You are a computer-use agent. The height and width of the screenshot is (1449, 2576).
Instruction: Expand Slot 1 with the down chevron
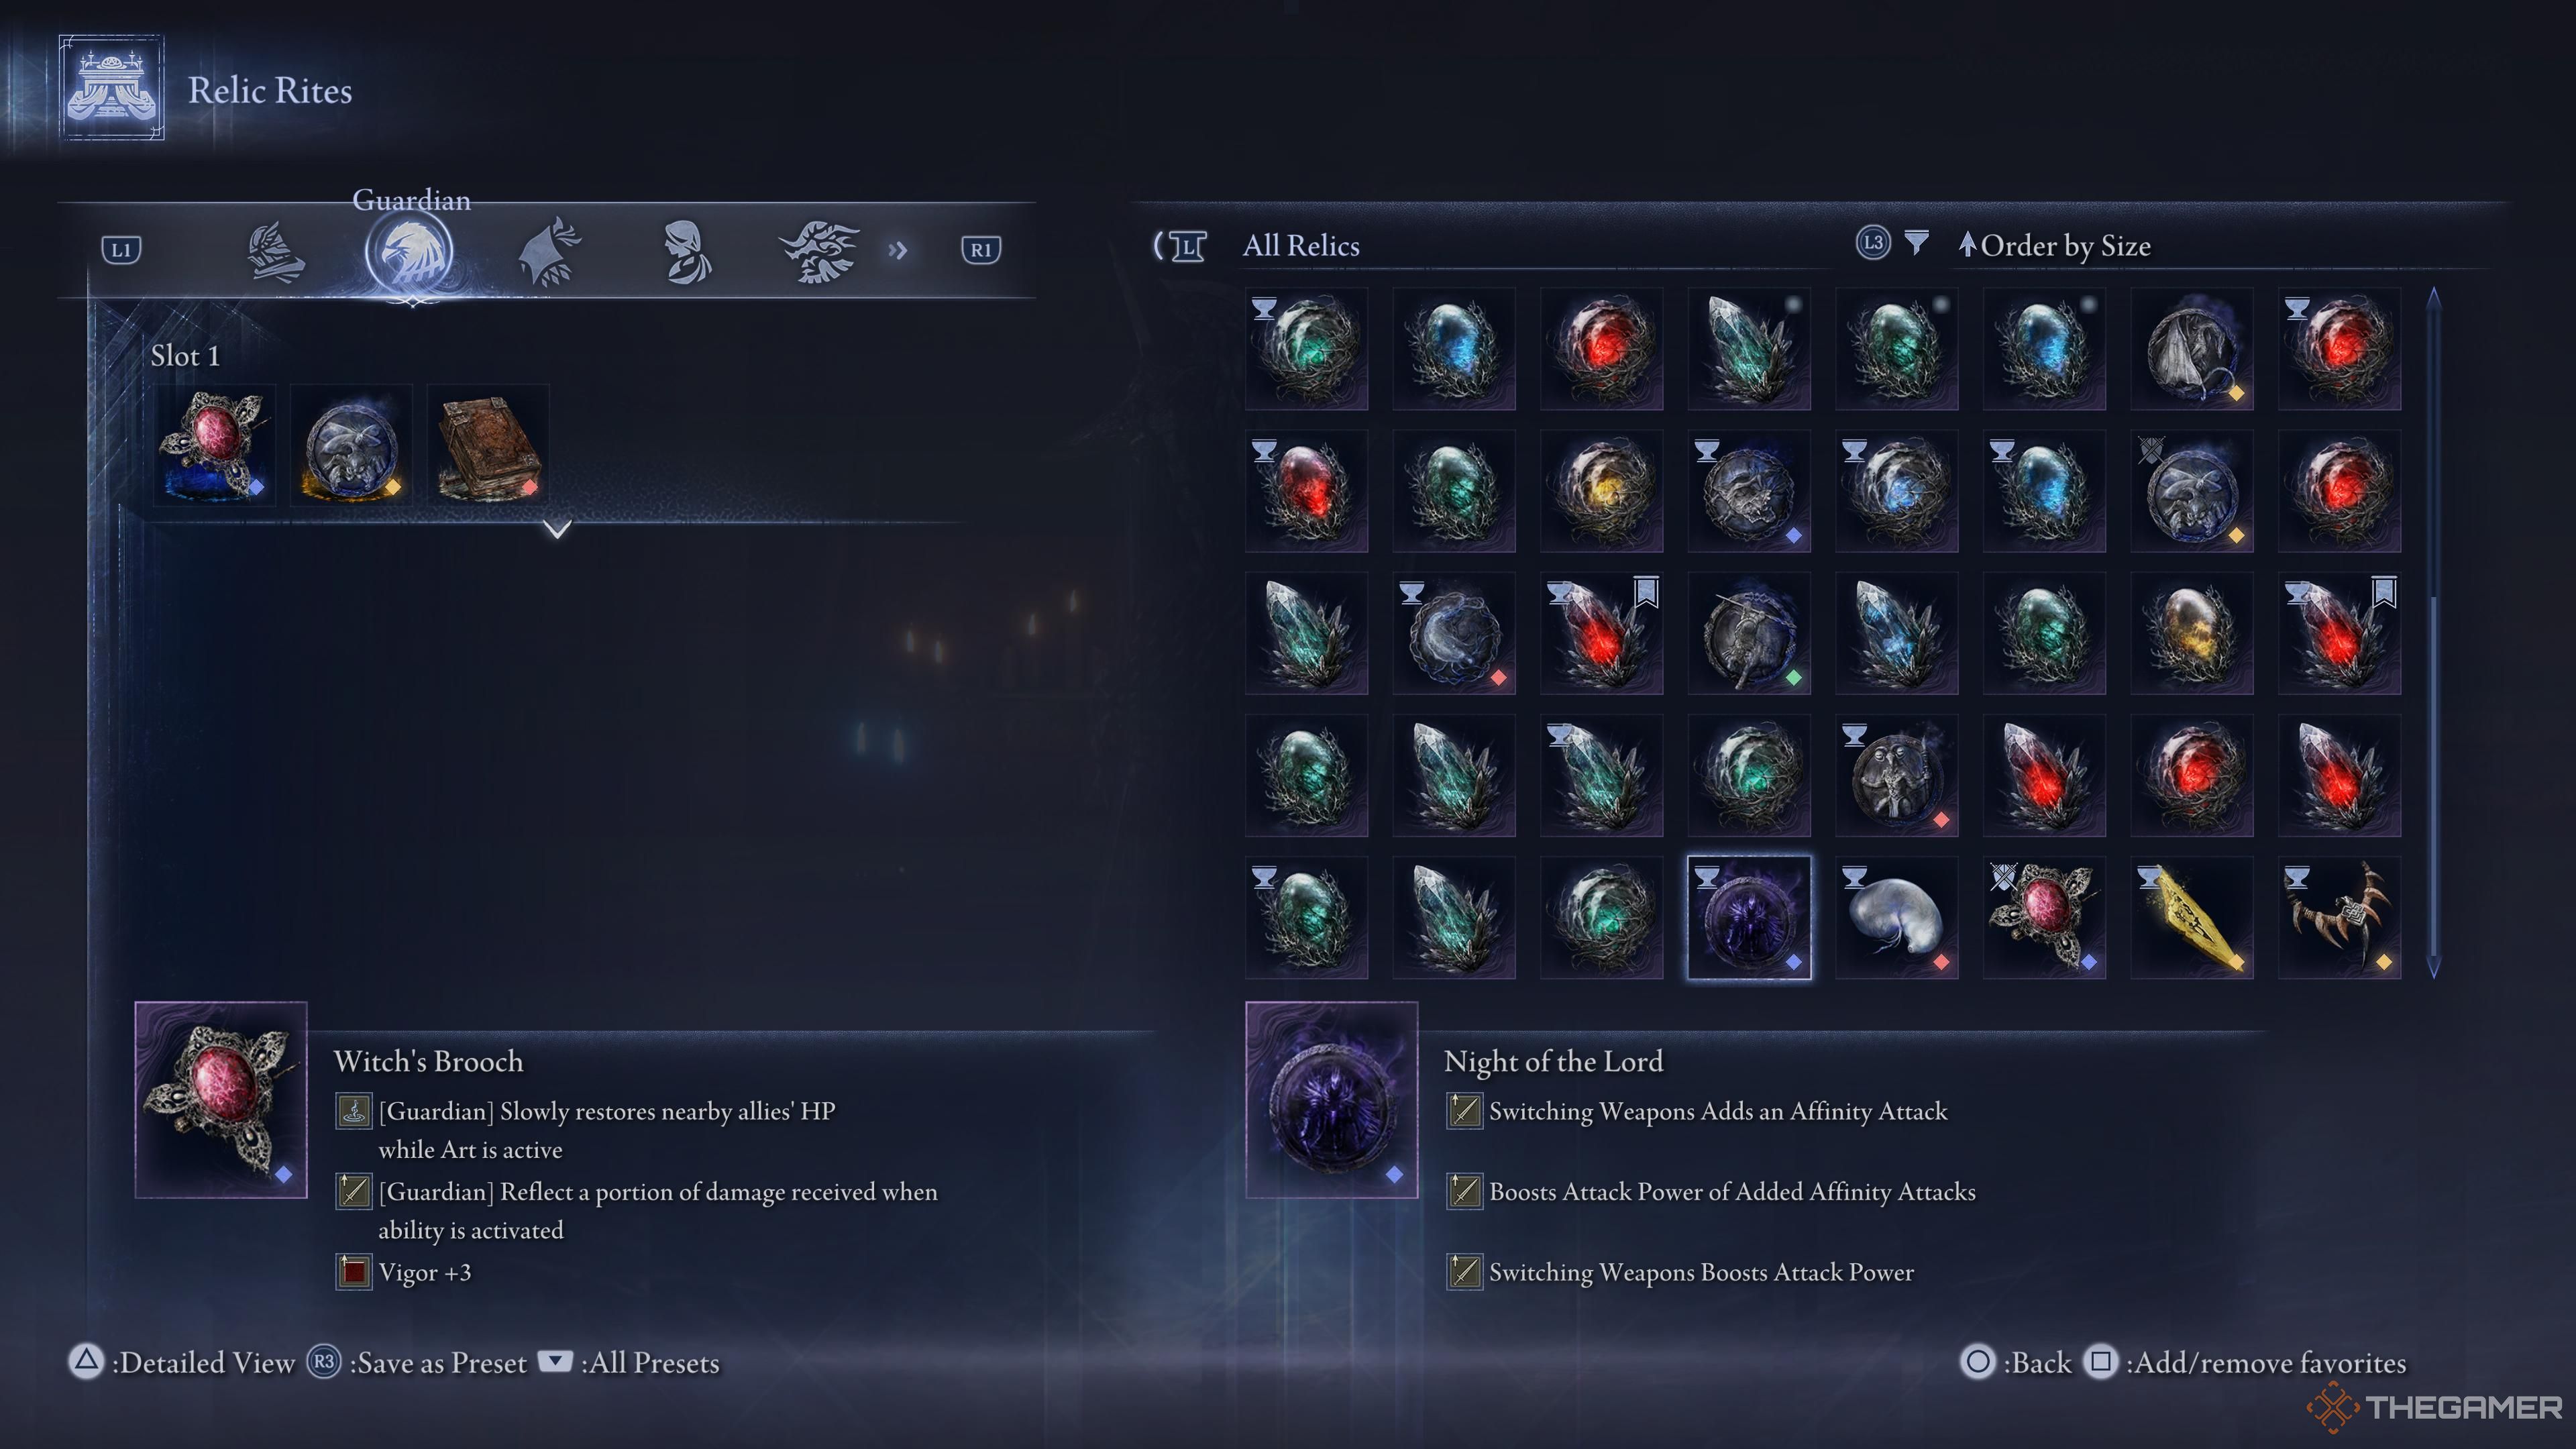tap(558, 529)
